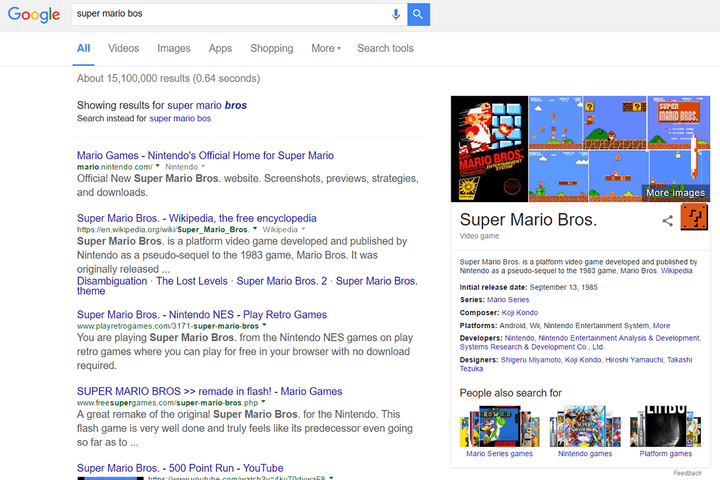720x480 pixels.
Task: Expand the Nintendo source dropdown arrow
Action: tap(203, 166)
